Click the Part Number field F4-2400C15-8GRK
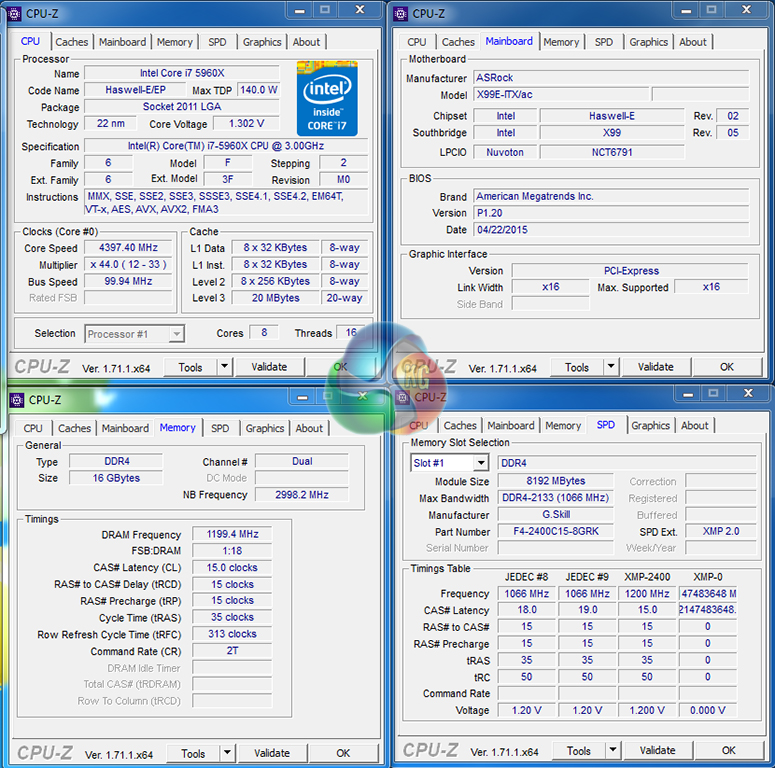 [555, 532]
